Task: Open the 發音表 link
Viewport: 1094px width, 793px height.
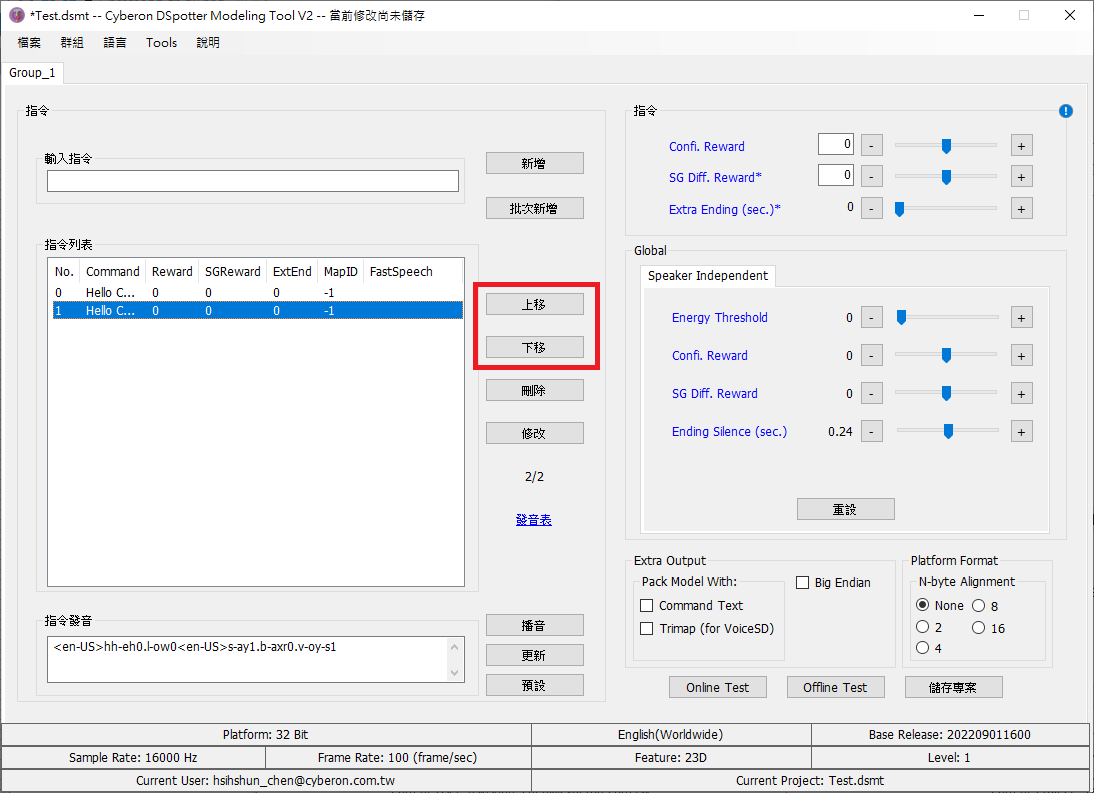Action: (534, 520)
